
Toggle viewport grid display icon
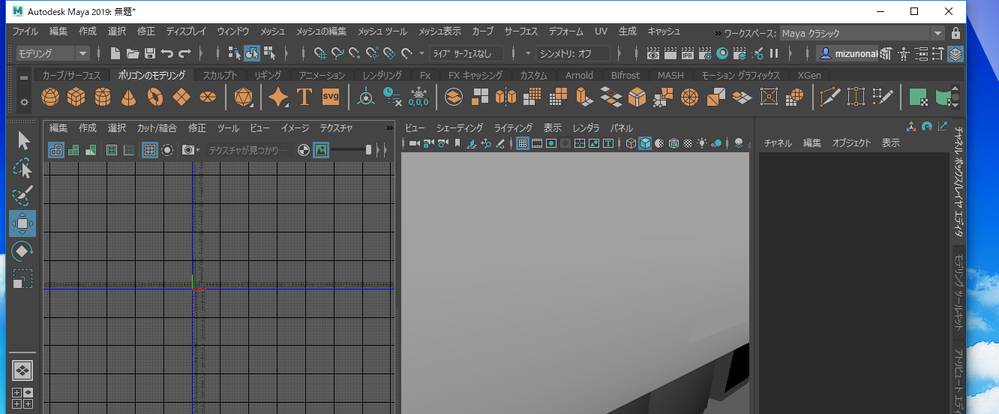(x=522, y=143)
